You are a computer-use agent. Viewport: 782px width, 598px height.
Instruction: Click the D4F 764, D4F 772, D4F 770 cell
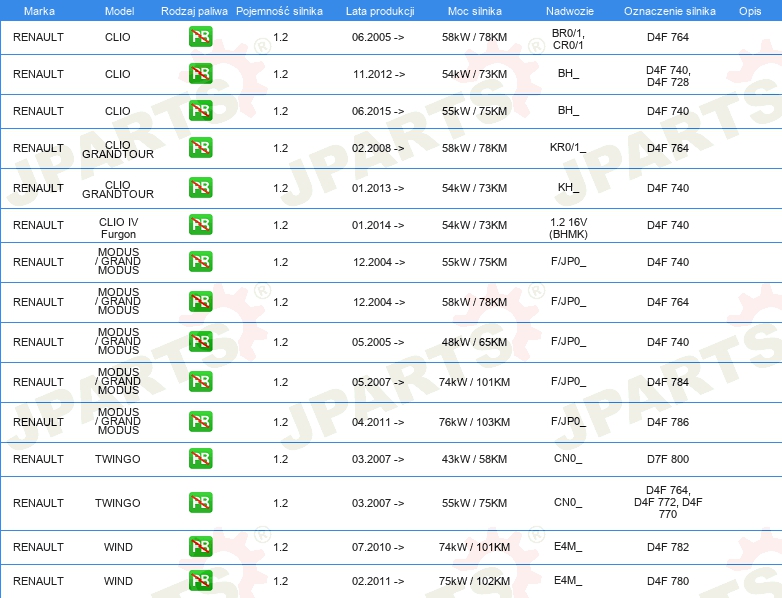click(668, 502)
